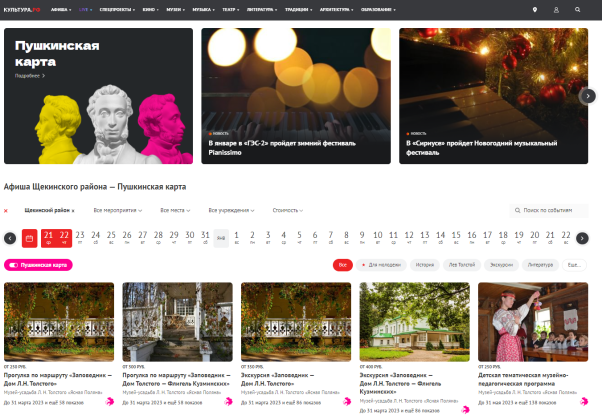The height and width of the screenshot is (415, 602).
Task: Click the search magnifier icon in header
Action: pyautogui.click(x=577, y=10)
